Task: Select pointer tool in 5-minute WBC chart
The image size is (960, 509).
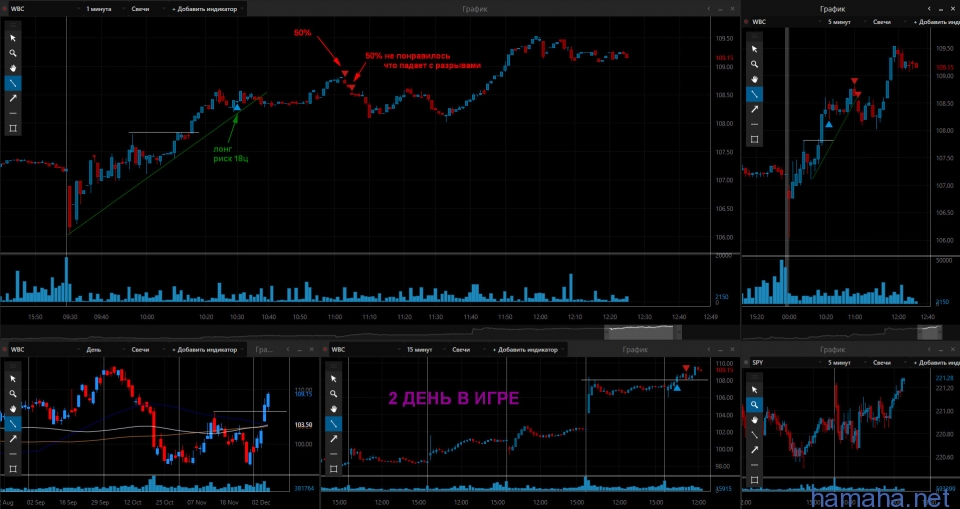Action: (754, 49)
